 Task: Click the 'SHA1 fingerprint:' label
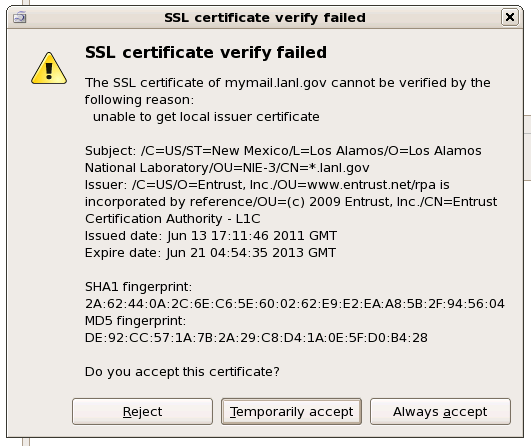pyautogui.click(x=139, y=287)
